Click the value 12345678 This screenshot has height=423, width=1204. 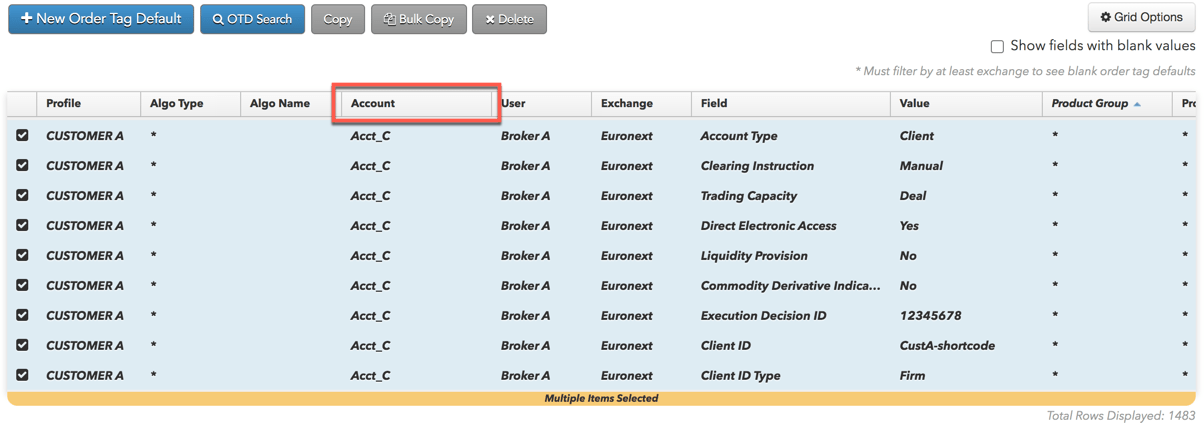coord(931,315)
